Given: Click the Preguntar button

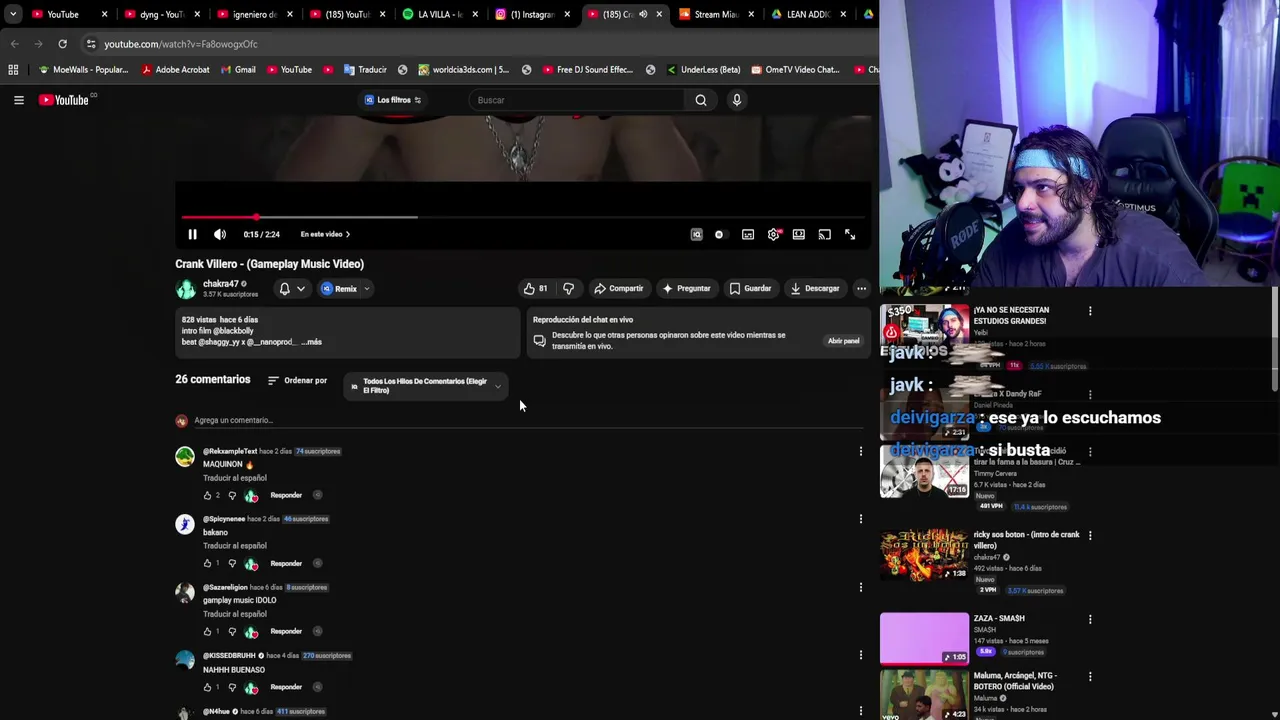Looking at the screenshot, I should (x=686, y=288).
